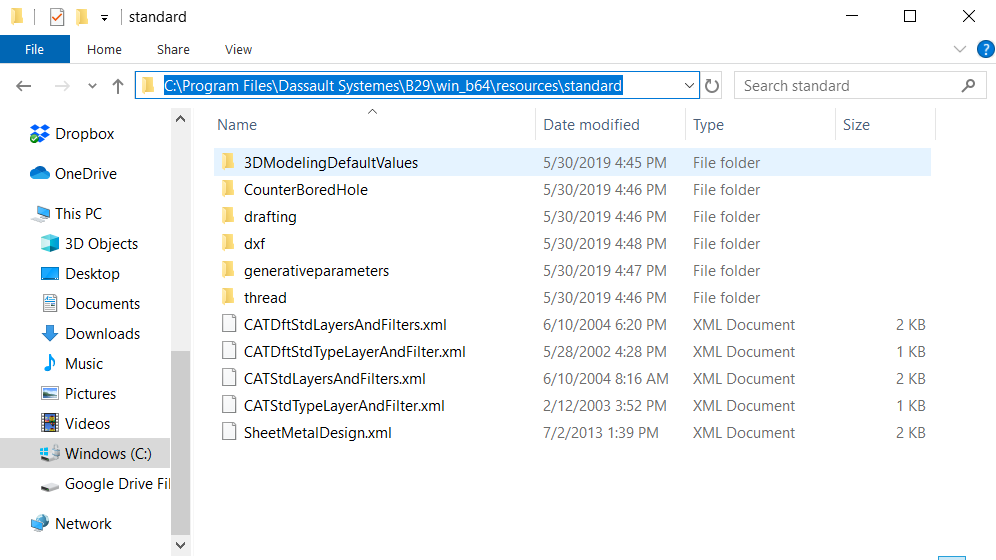Expand the address bar history dropdown
The width and height of the screenshot is (996, 560).
pos(689,86)
